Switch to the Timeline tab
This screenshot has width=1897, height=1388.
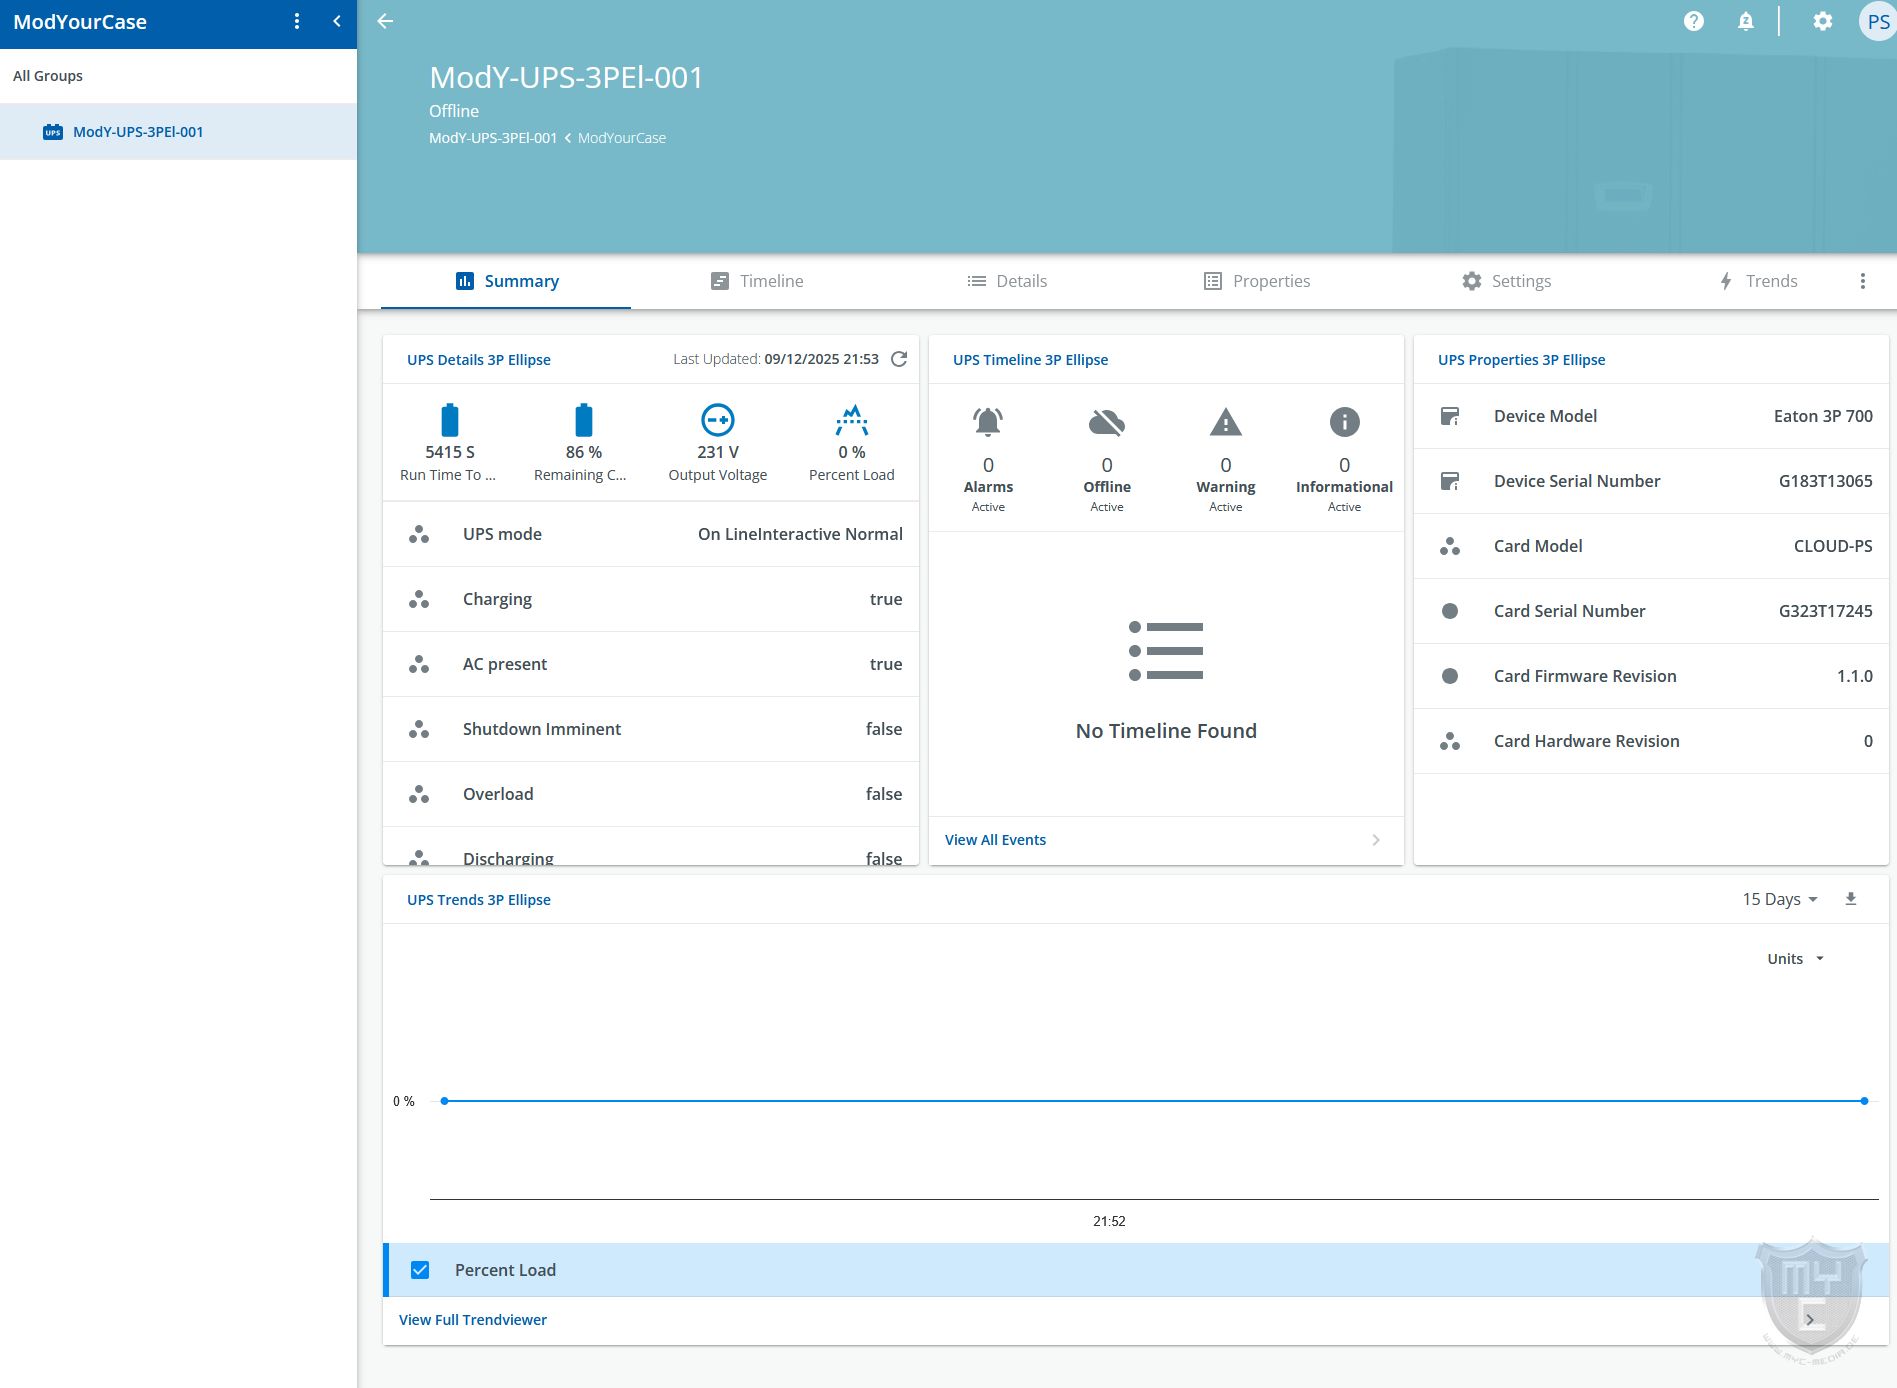pyautogui.click(x=757, y=281)
